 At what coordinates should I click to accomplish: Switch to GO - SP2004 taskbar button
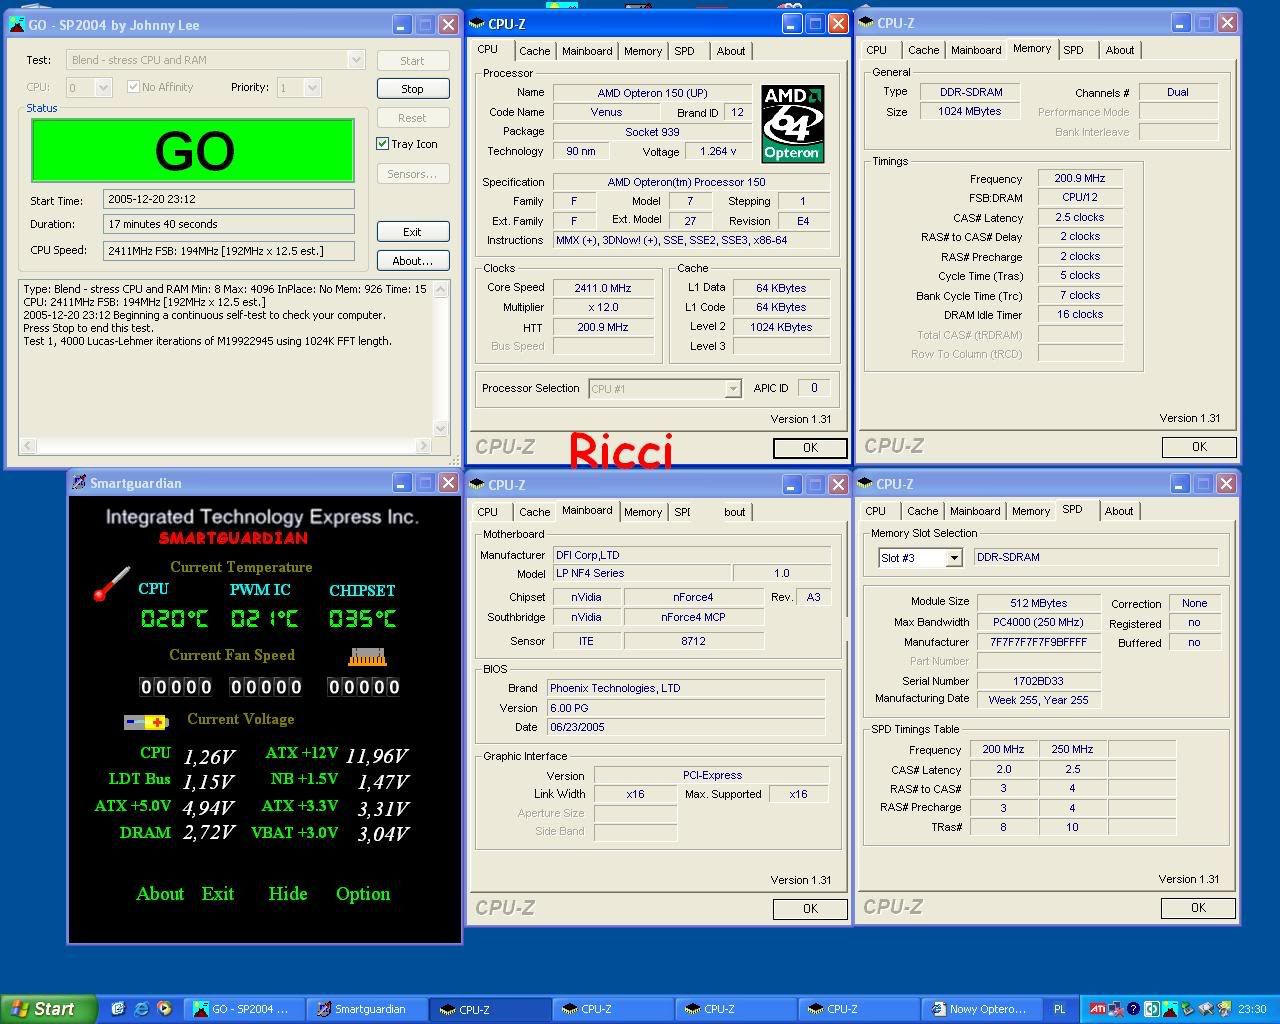(x=245, y=1009)
